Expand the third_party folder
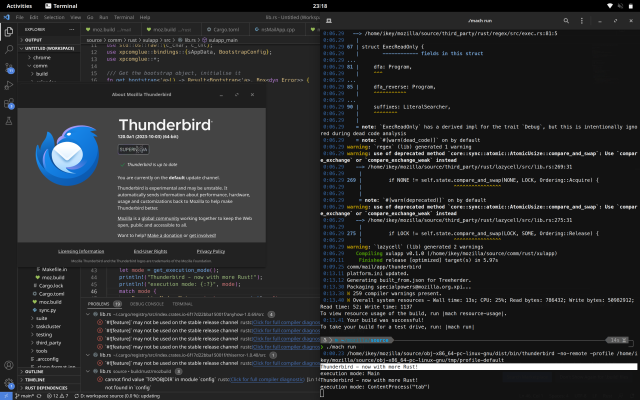Screen dimensions: 640x400 (x=48, y=343)
